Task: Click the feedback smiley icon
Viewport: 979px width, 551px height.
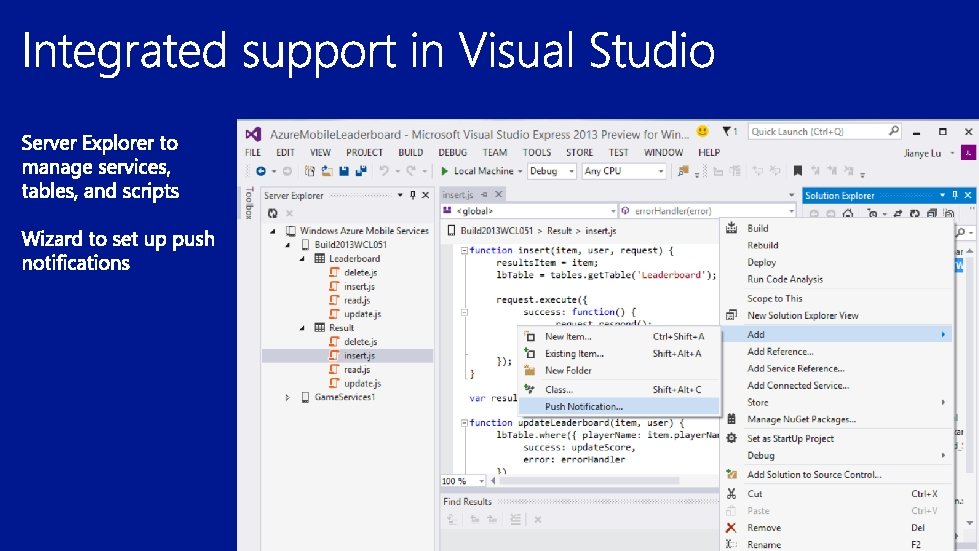Action: (702, 131)
